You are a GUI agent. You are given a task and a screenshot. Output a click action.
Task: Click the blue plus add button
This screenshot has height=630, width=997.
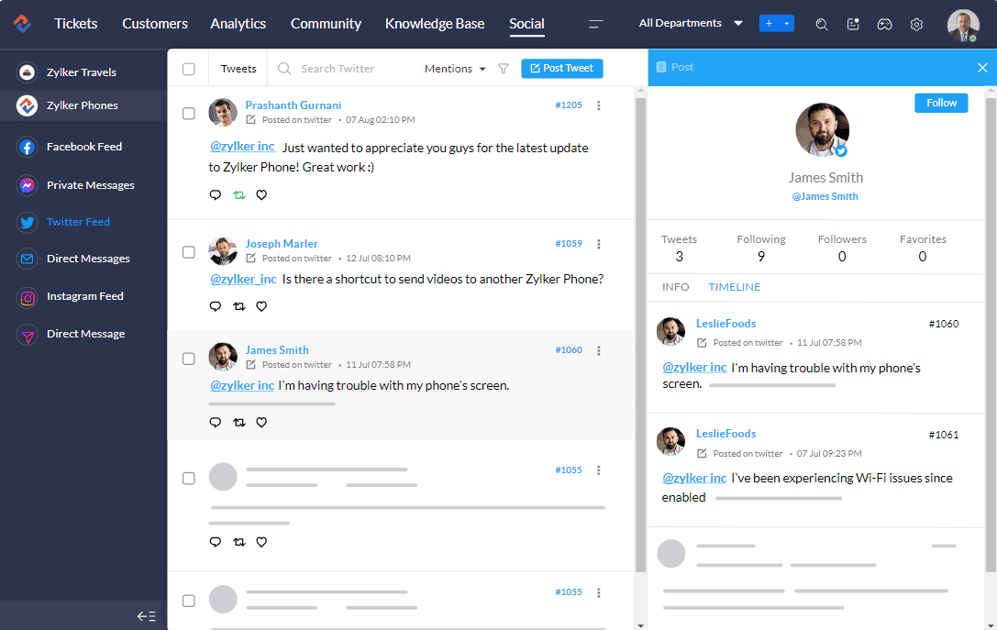pos(769,24)
